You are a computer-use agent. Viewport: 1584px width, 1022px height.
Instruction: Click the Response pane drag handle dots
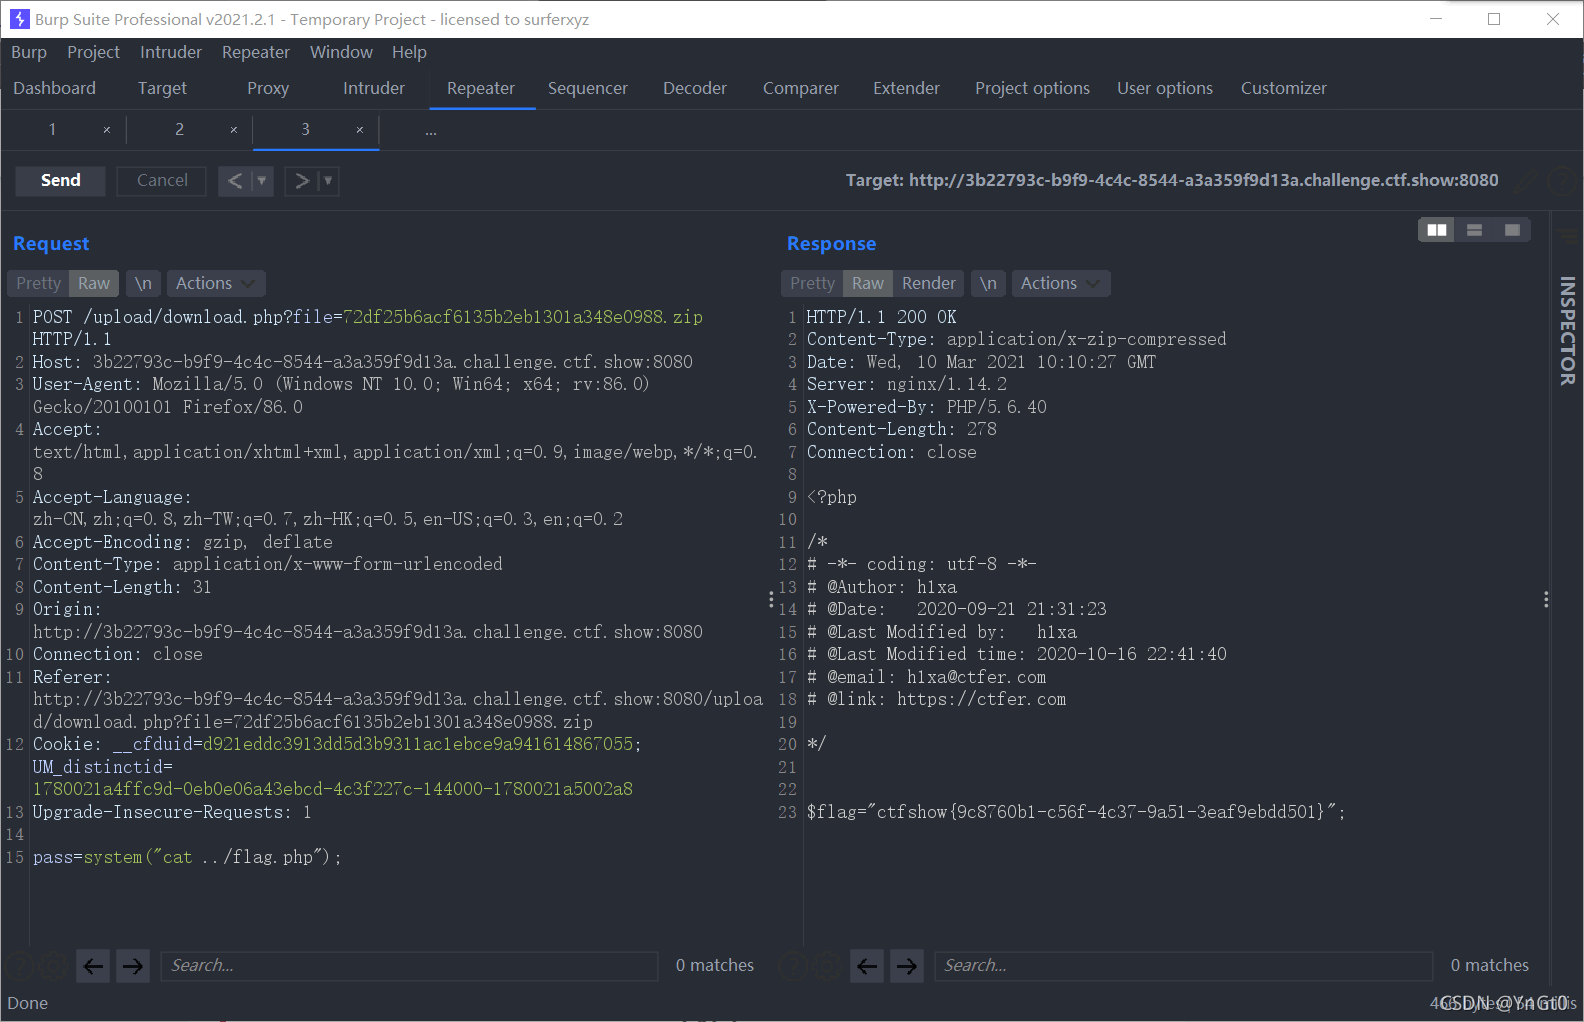click(x=1546, y=599)
